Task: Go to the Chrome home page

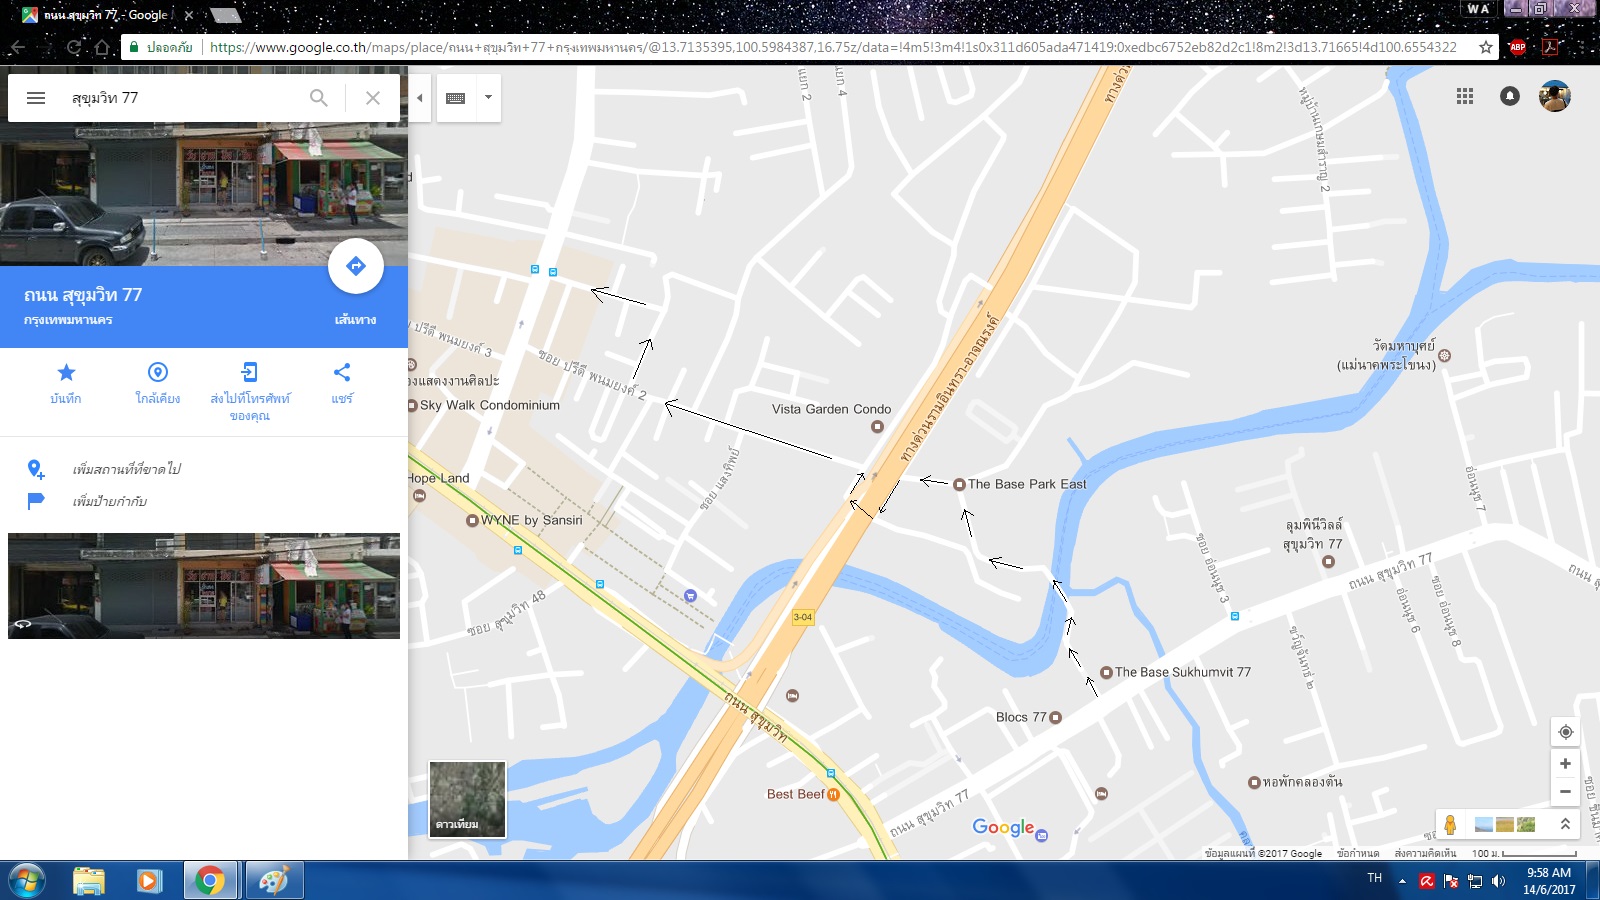Action: [102, 47]
